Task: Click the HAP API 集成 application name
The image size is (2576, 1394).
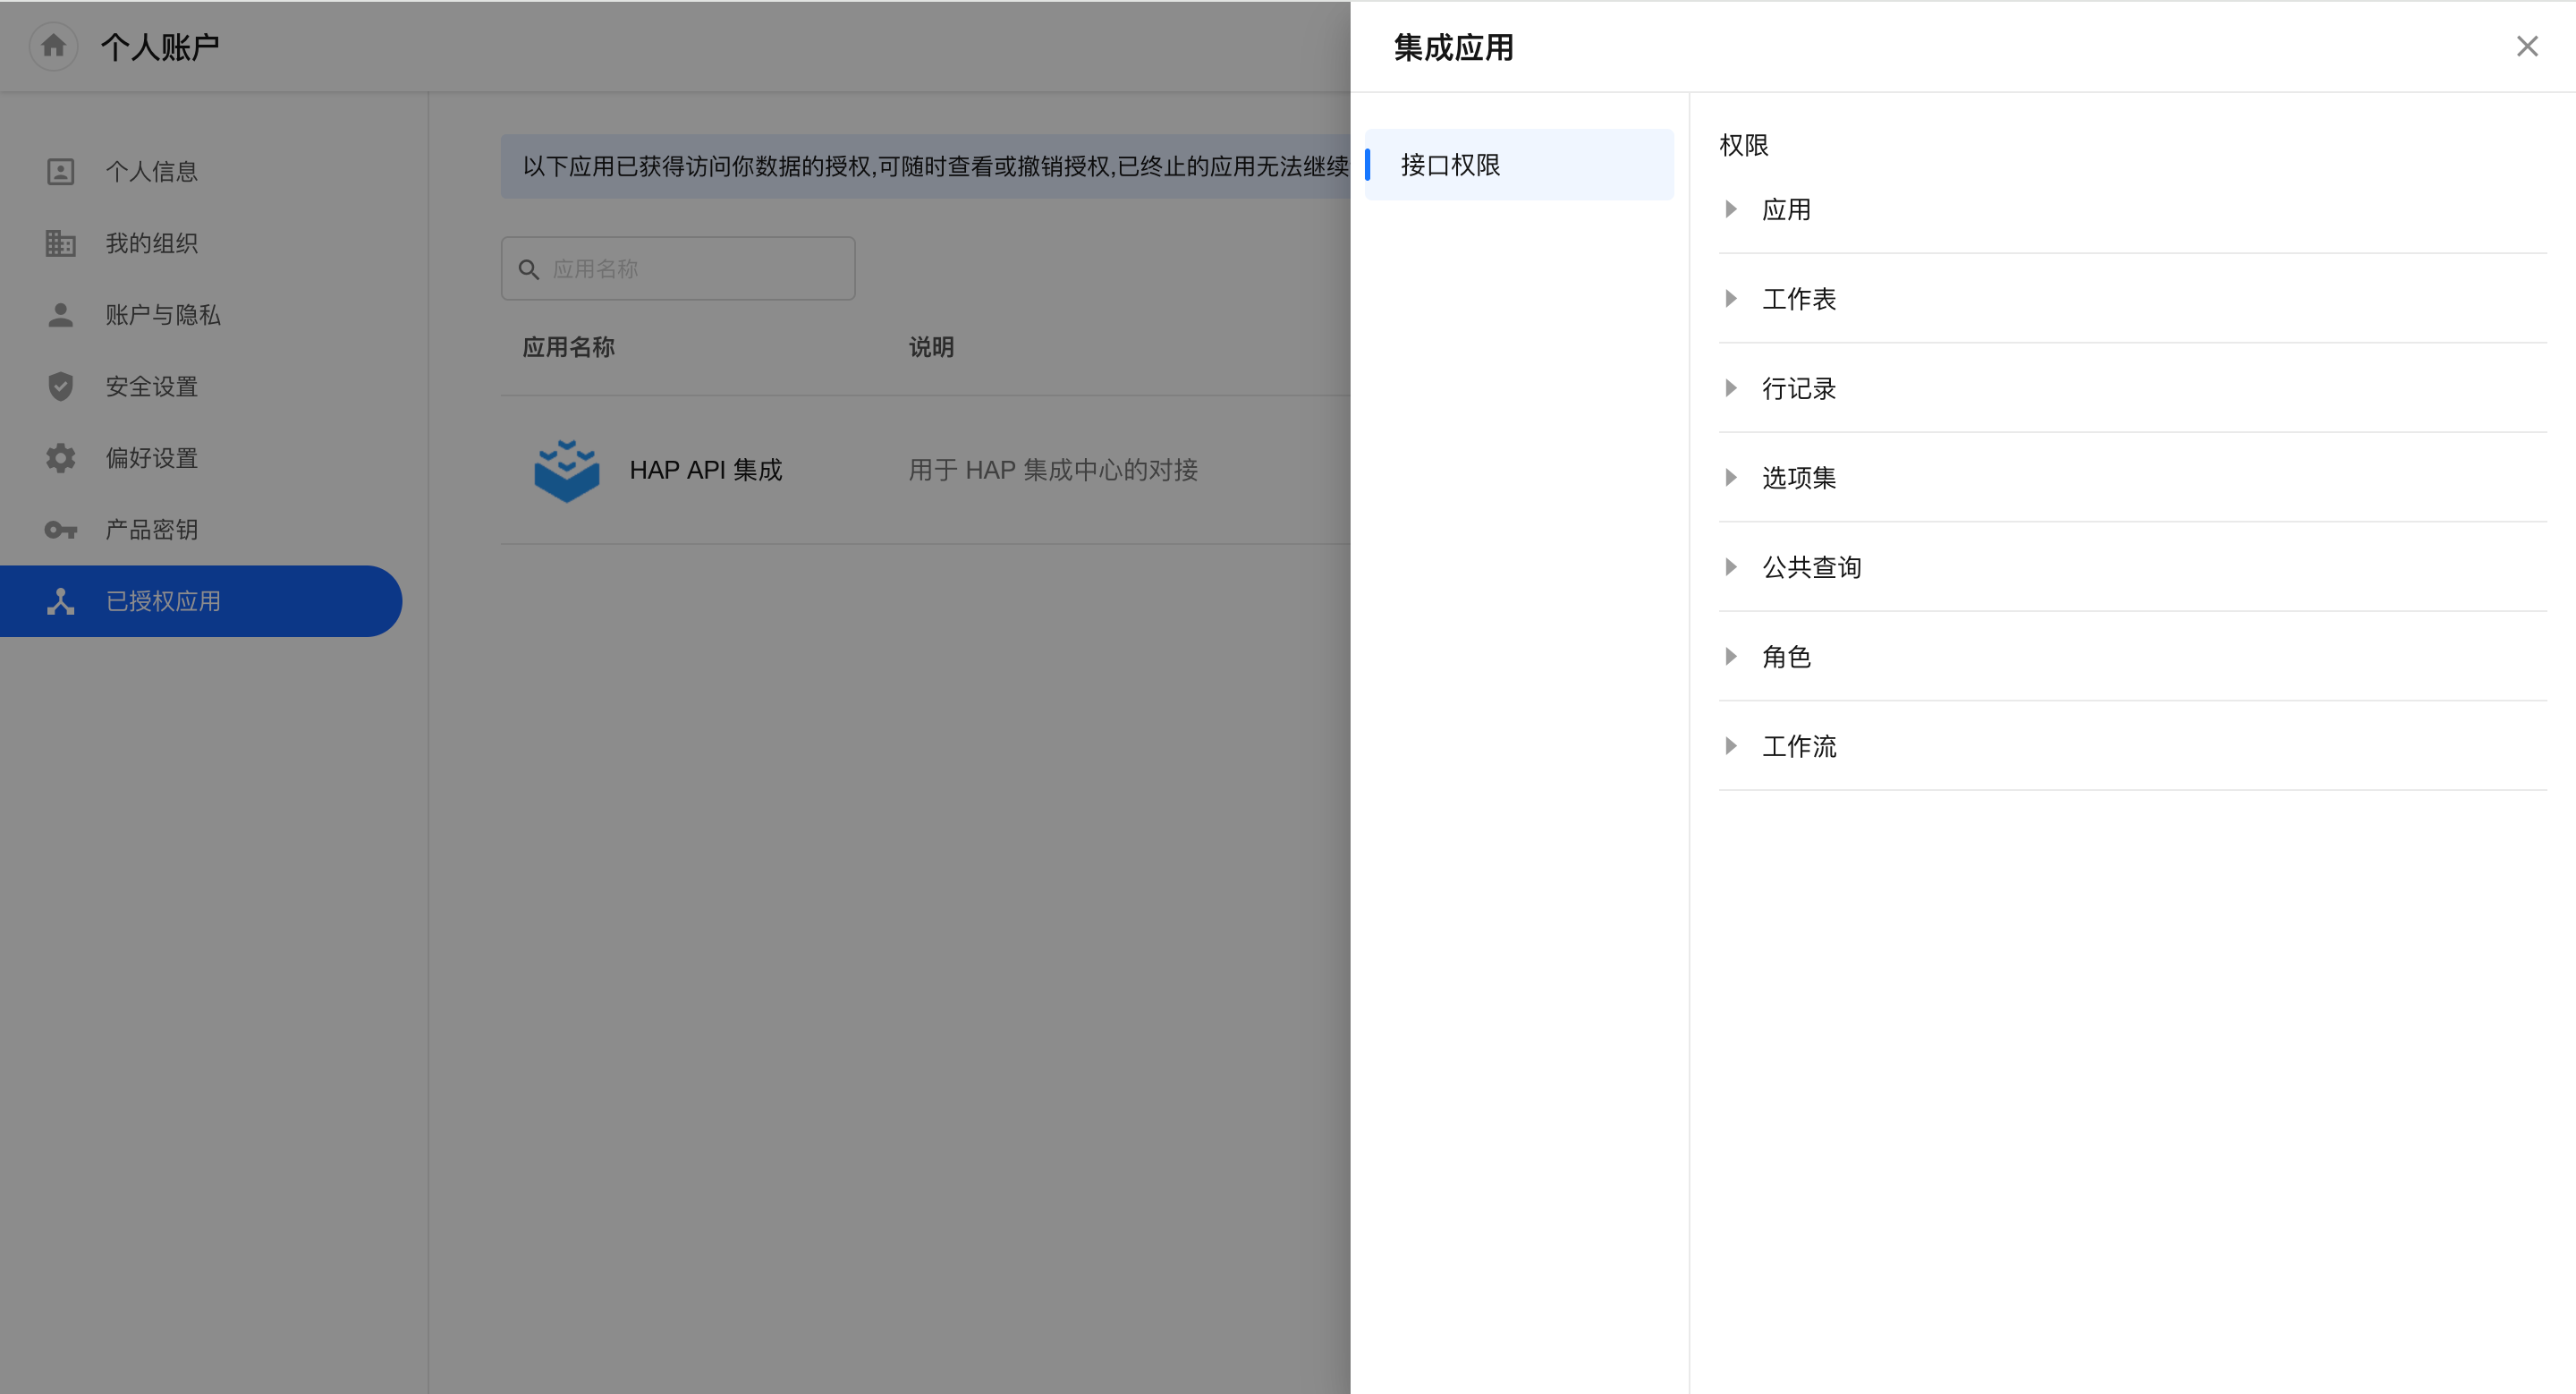Action: 705,470
